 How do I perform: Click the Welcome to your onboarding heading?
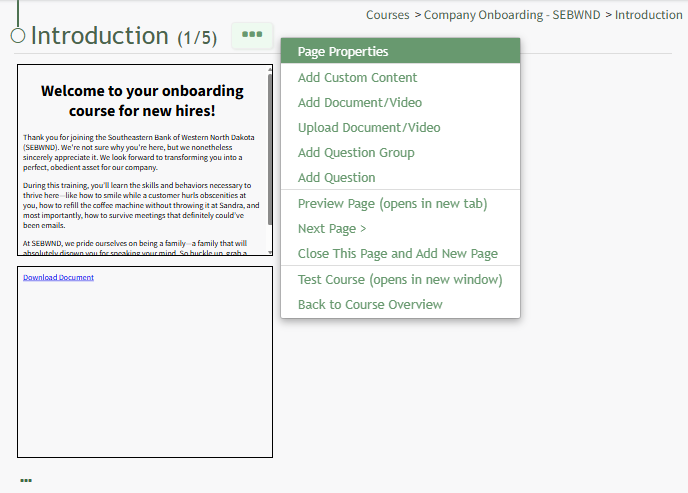click(142, 100)
